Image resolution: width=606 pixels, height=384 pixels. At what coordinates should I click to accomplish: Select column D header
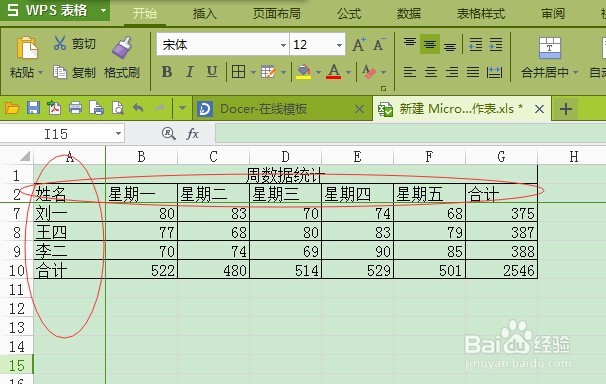pos(286,156)
